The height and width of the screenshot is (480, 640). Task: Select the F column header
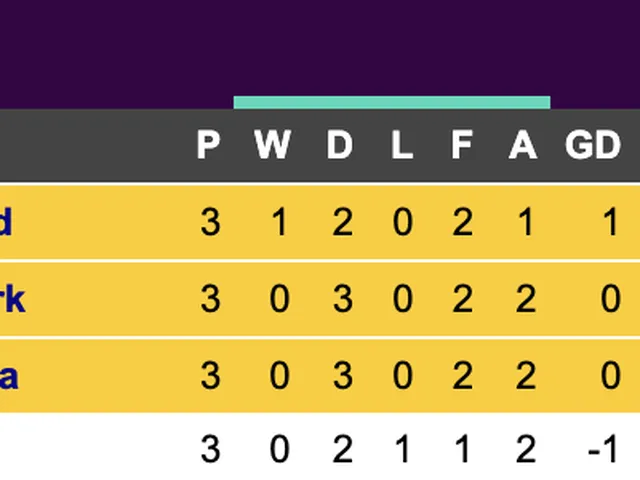461,146
